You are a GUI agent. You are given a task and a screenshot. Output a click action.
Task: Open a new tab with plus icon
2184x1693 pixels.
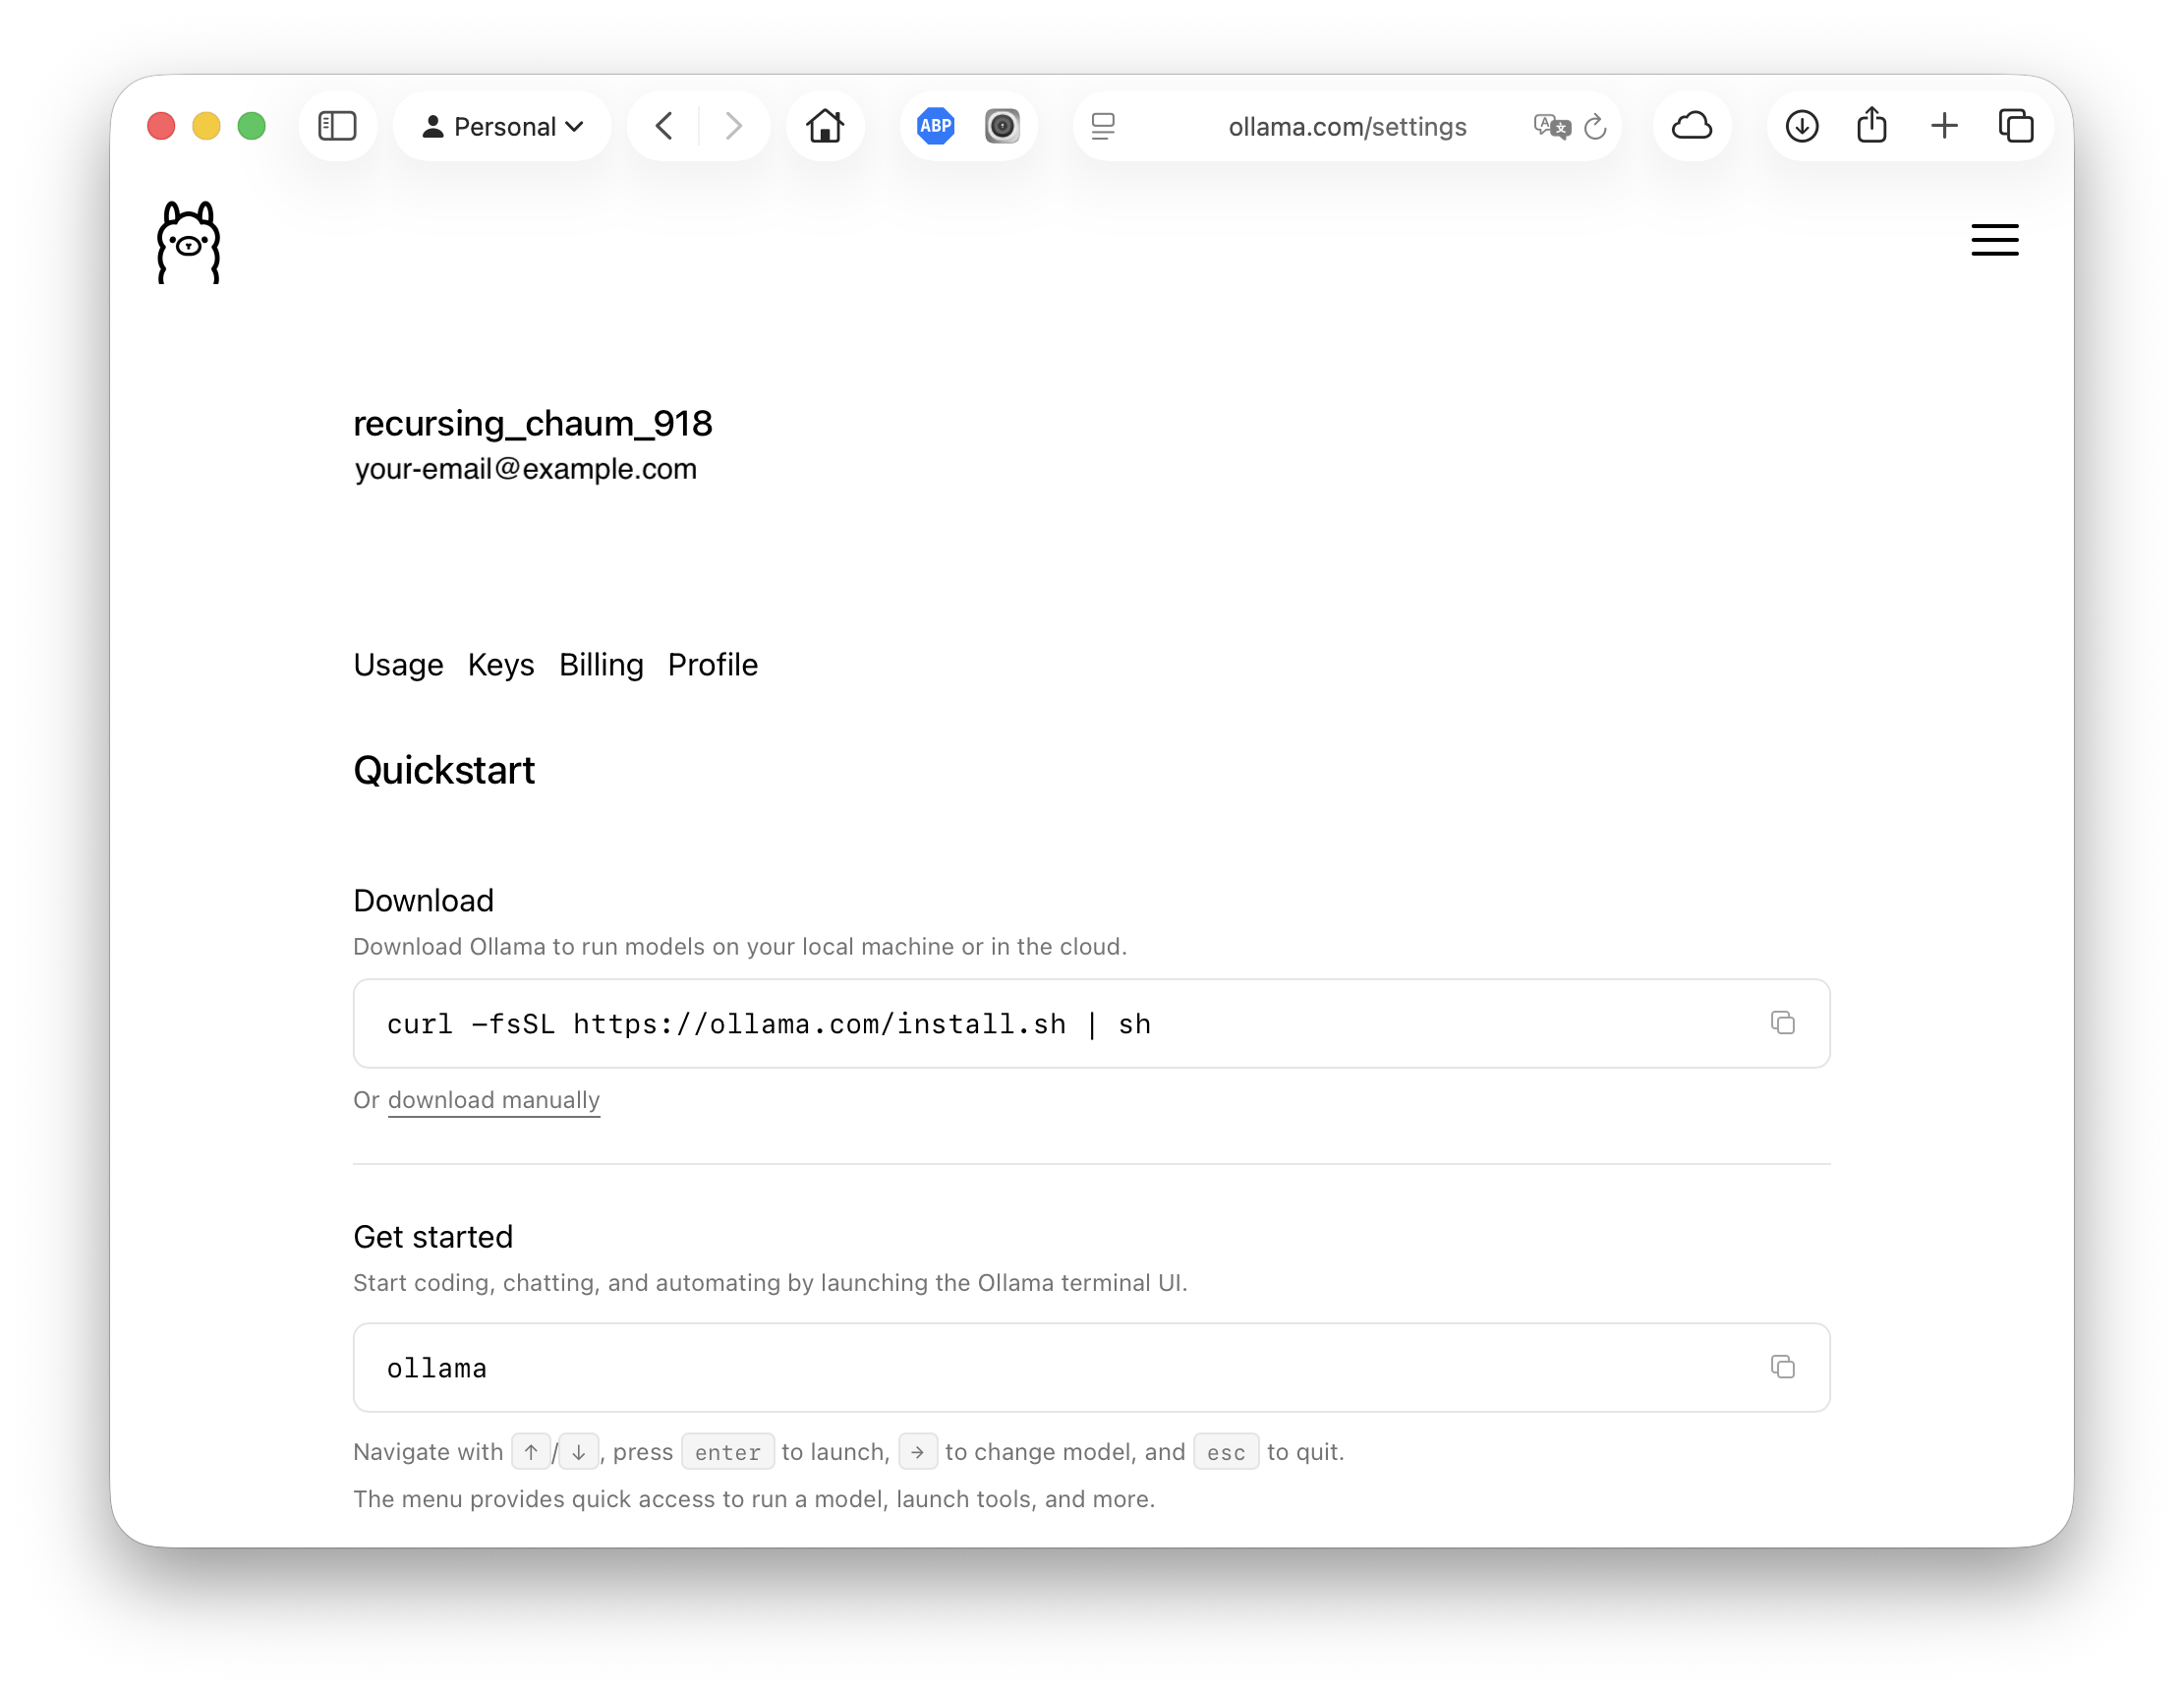[1944, 126]
